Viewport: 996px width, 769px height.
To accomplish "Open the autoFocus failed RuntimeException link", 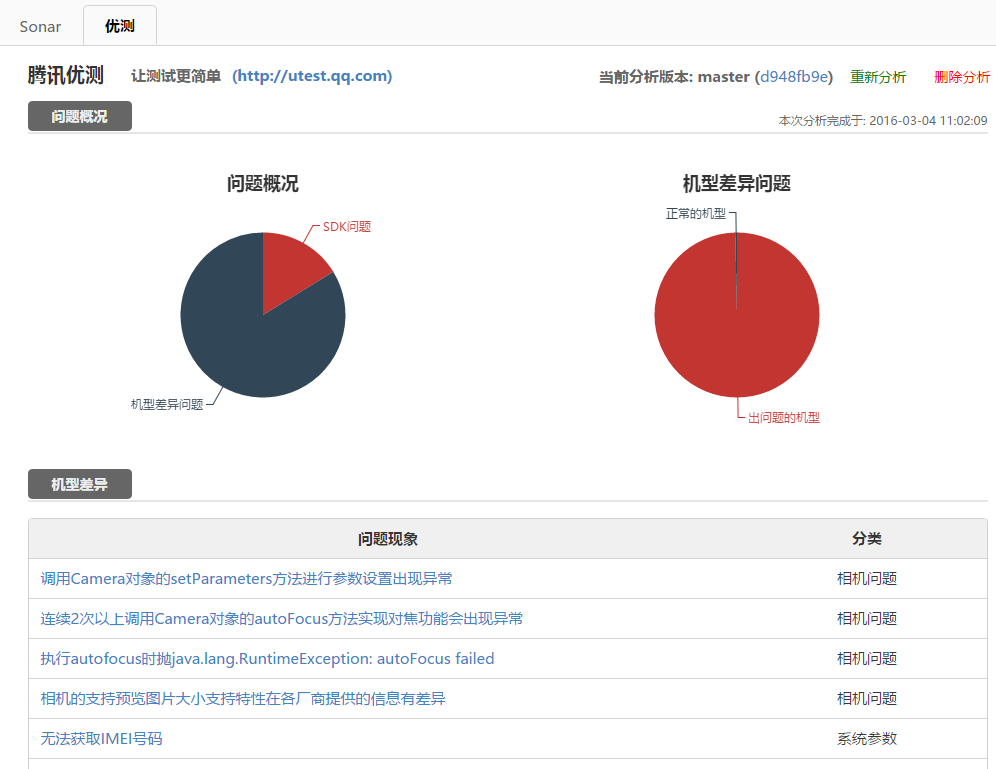I will pos(267,659).
